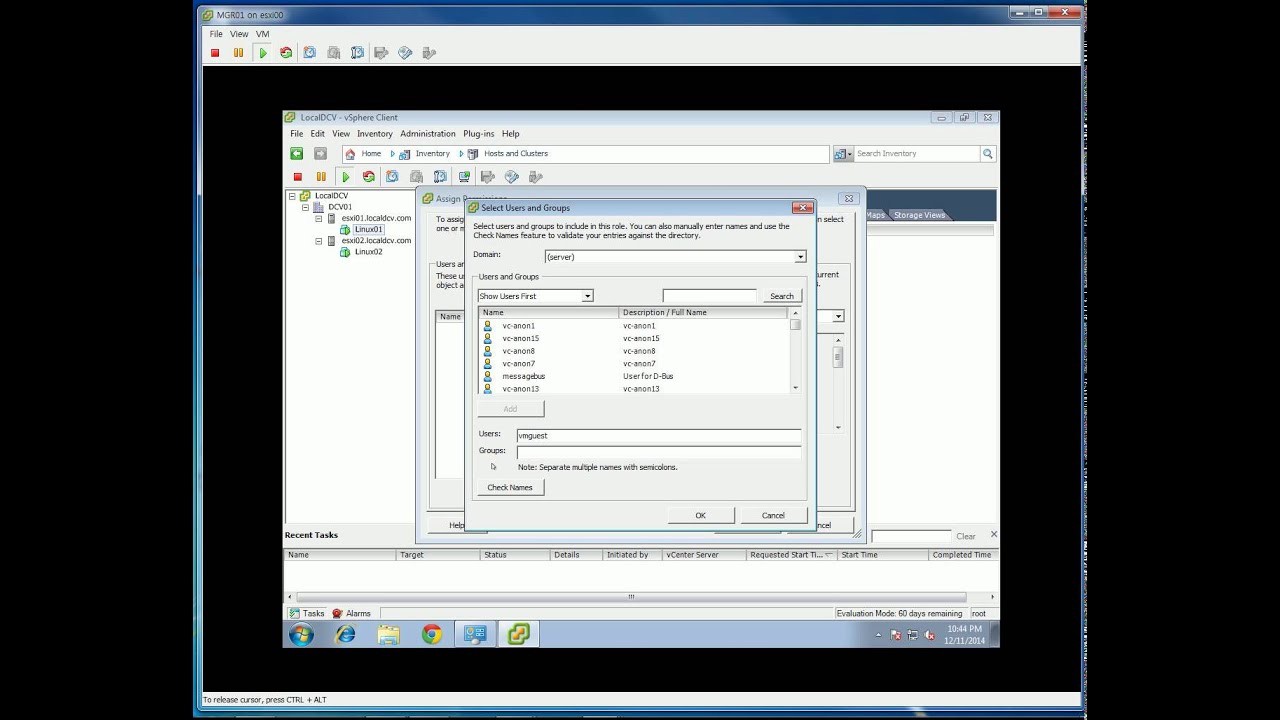Click the floppy connect icon in the MGR01 console toolbar
The height and width of the screenshot is (720, 1280).
381,53
